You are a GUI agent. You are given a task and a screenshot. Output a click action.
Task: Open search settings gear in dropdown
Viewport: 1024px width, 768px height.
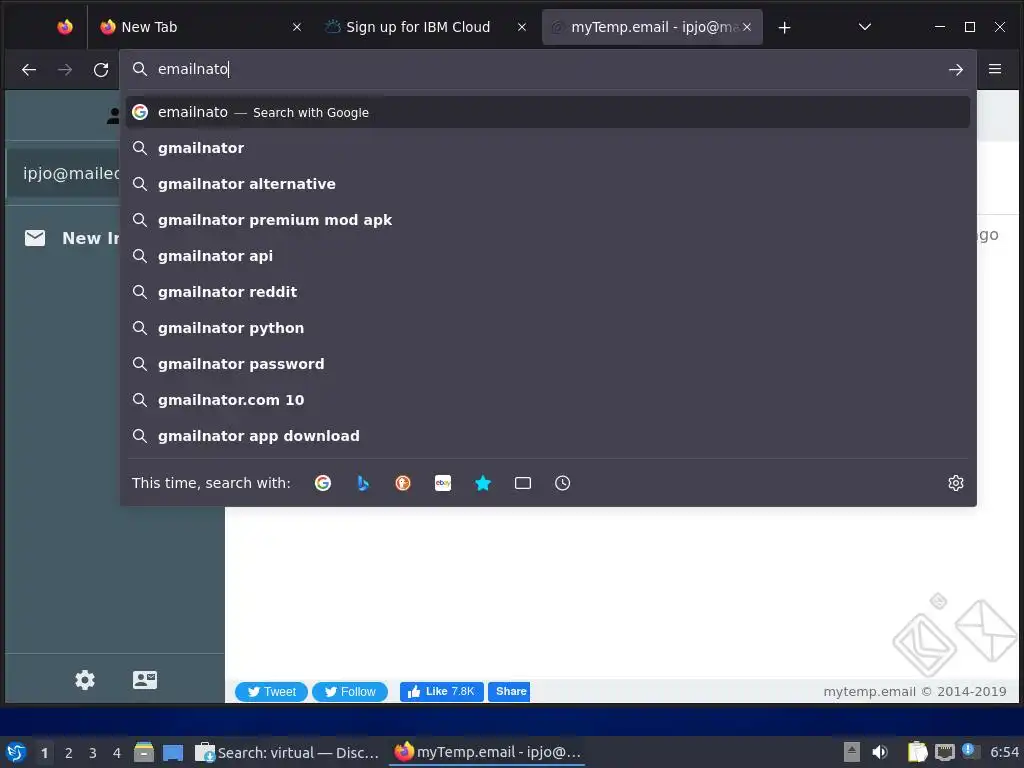(x=955, y=483)
